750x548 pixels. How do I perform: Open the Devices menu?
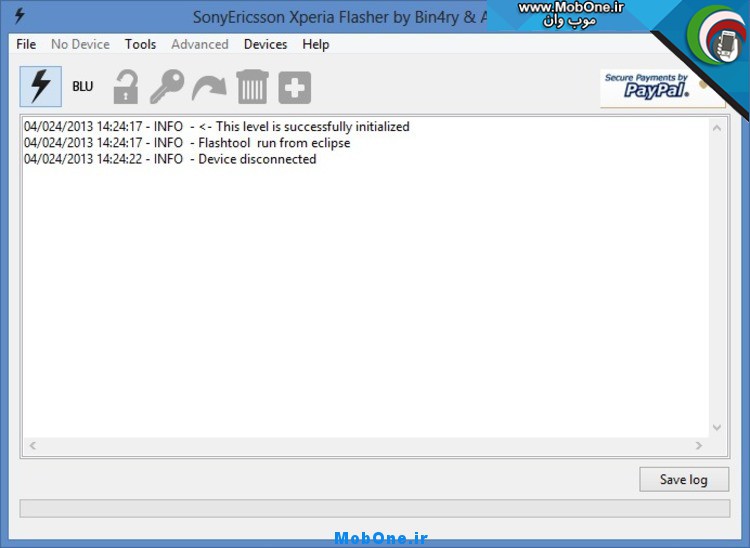(x=265, y=44)
